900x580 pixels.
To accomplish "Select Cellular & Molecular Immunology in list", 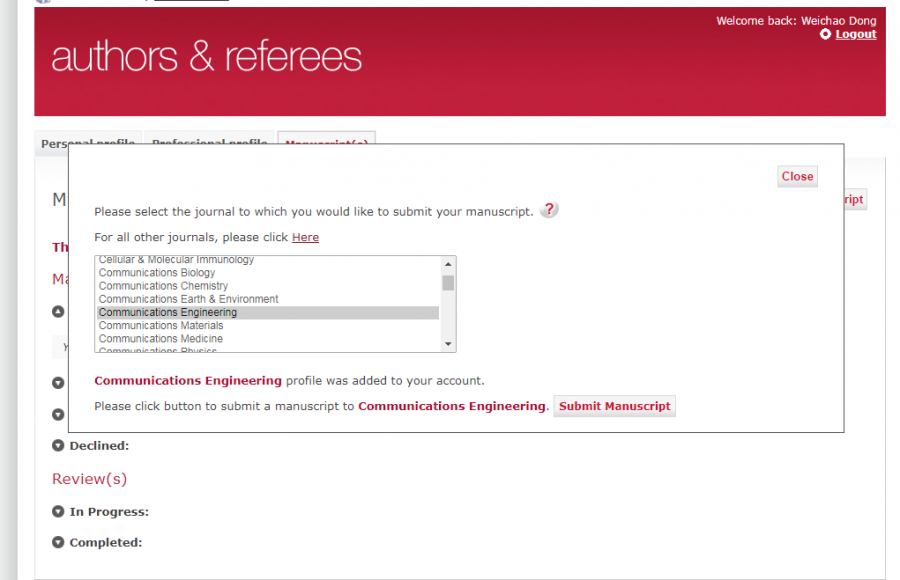I will pyautogui.click(x=268, y=260).
